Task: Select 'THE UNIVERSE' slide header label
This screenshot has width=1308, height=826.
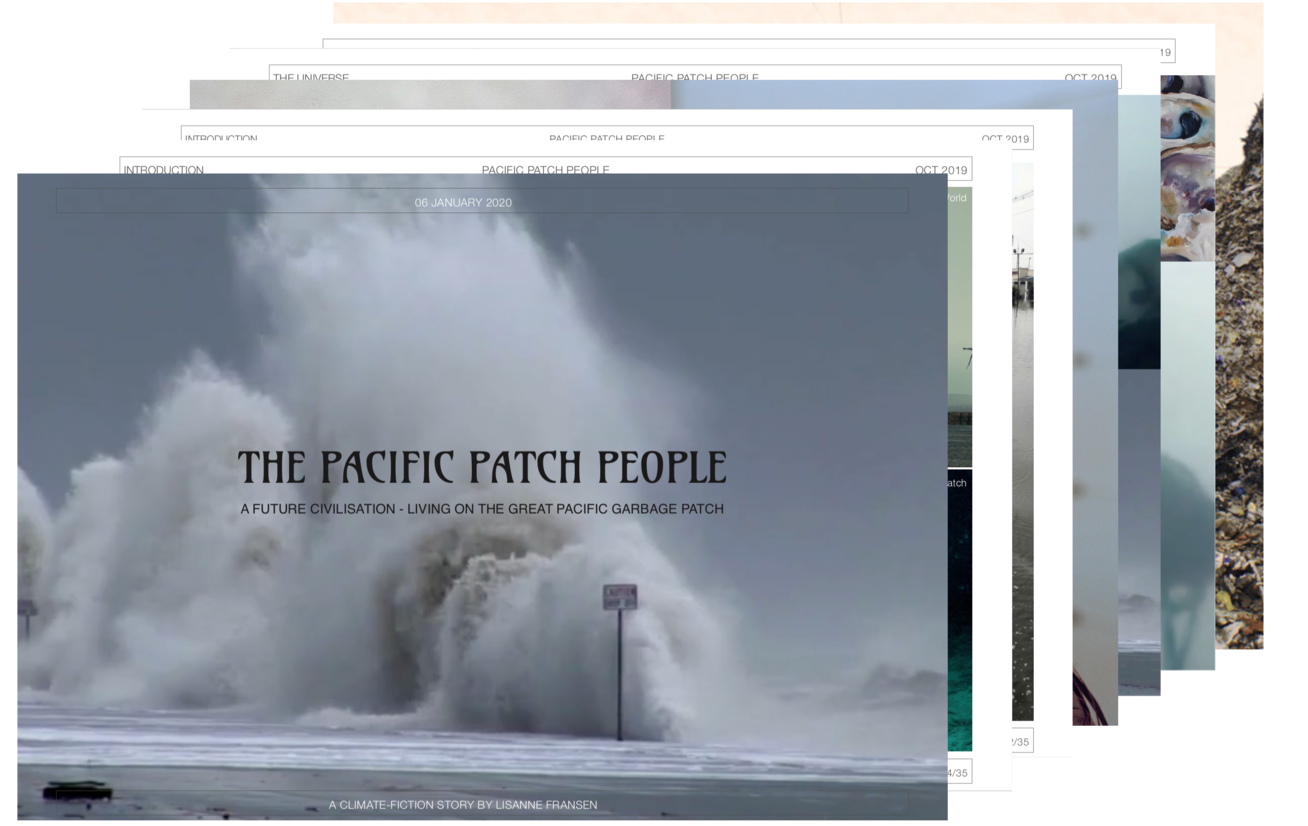Action: pos(311,77)
